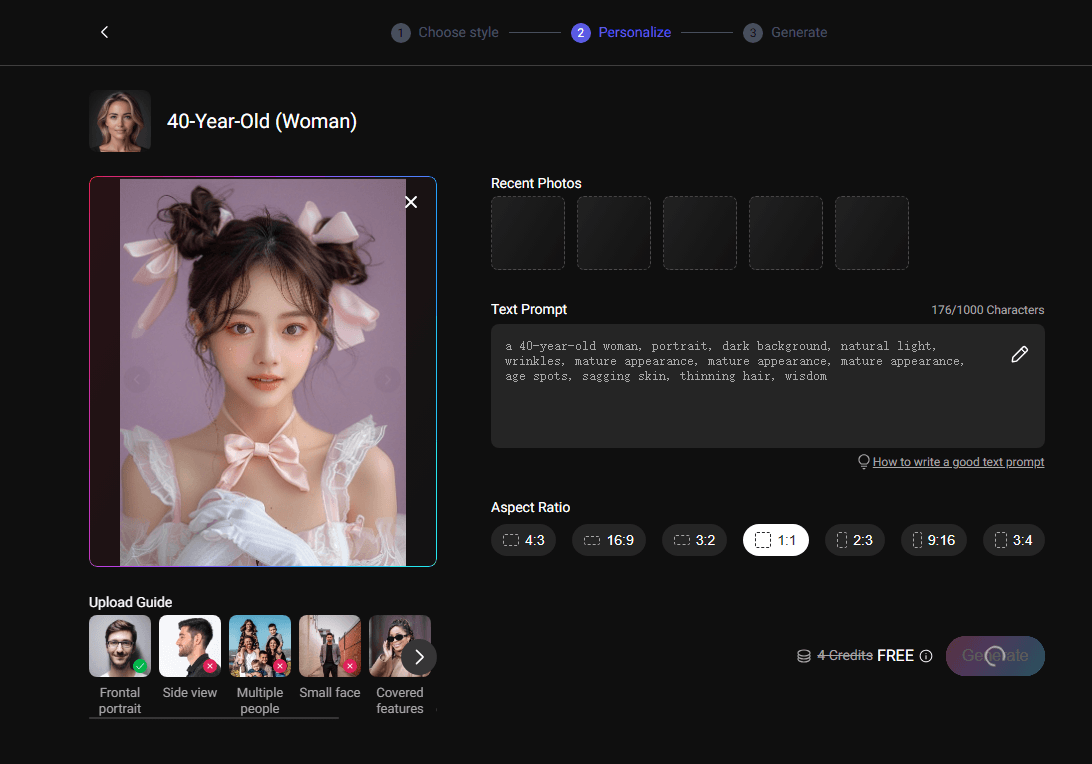Remove the uploaded photo via the X icon

click(411, 201)
